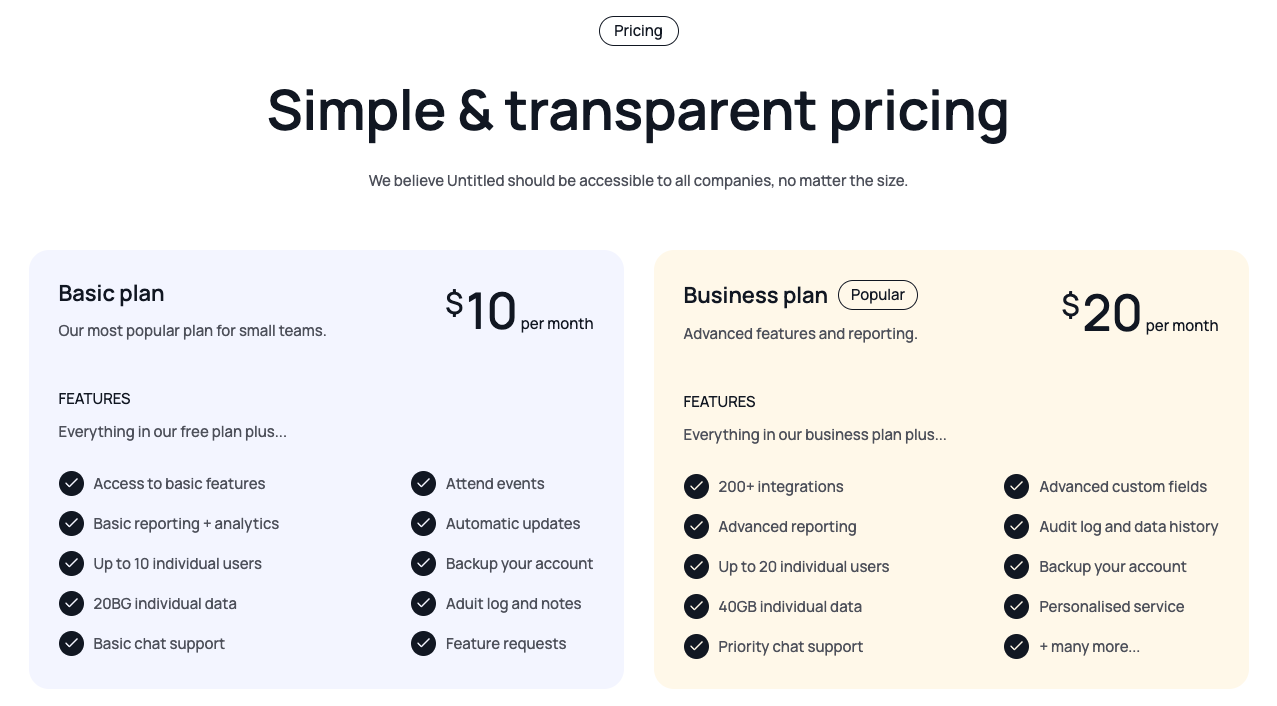
Task: Click the check icon next to Priority chat support
Action: (696, 646)
